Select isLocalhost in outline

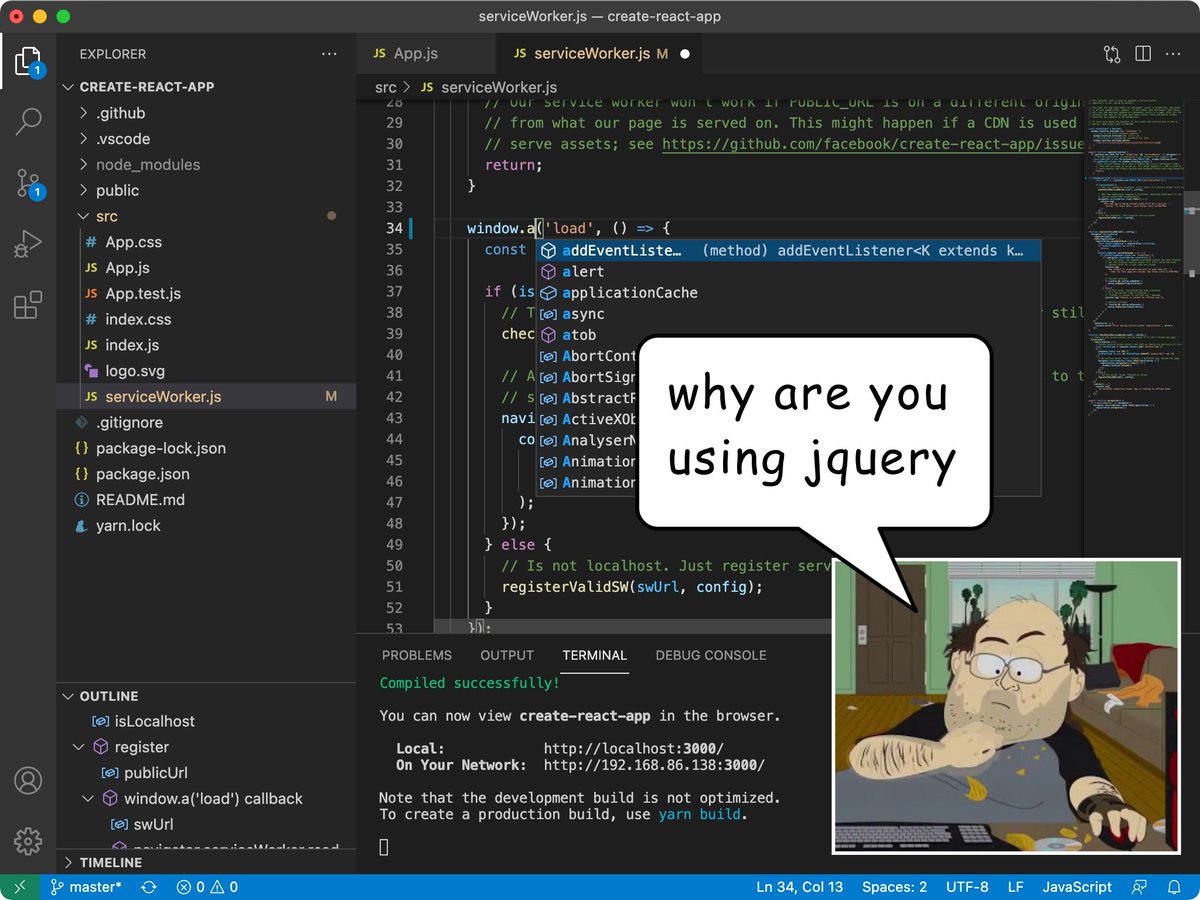(x=206, y=721)
